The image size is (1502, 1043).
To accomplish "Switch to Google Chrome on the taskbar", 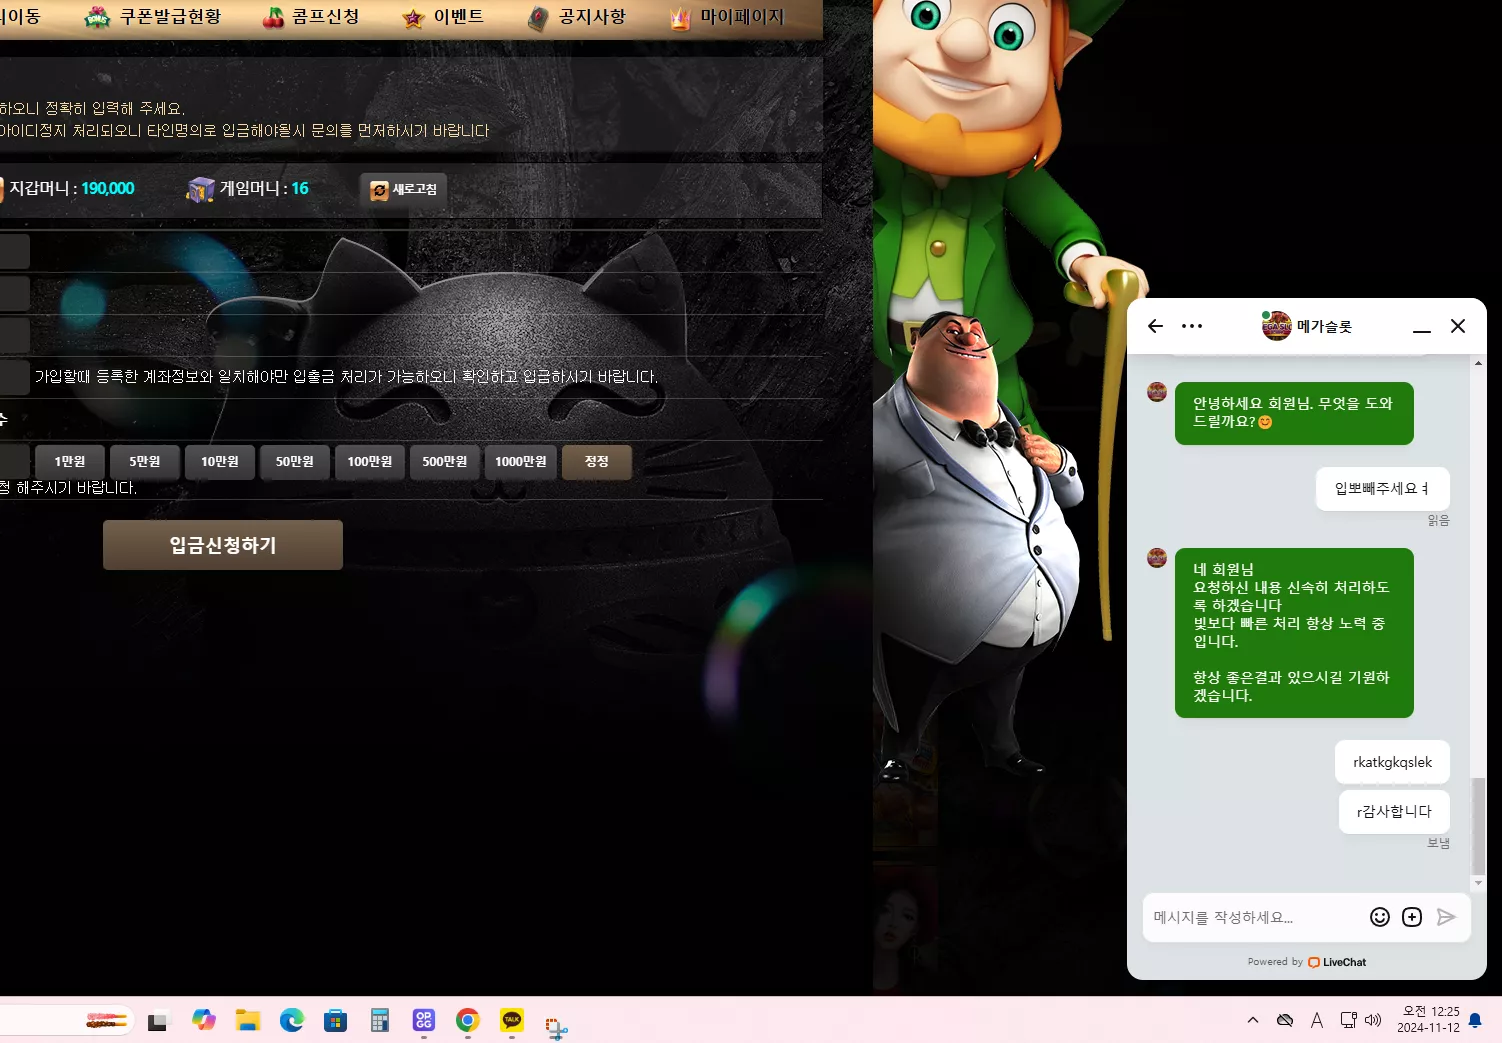I will 468,1021.
